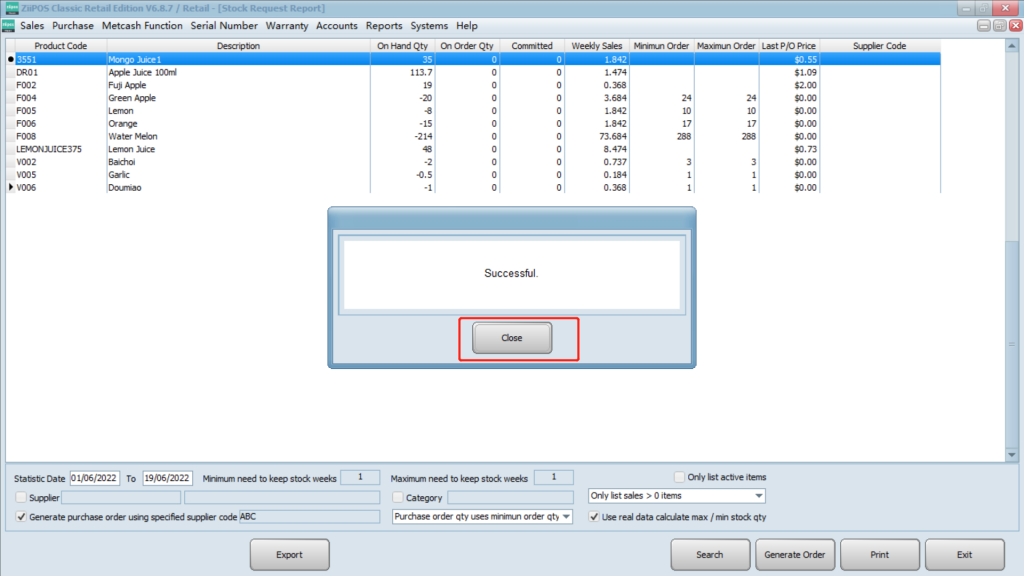Image resolution: width=1024 pixels, height=576 pixels.
Task: Click the Statistic Date start field
Action: (x=92, y=478)
